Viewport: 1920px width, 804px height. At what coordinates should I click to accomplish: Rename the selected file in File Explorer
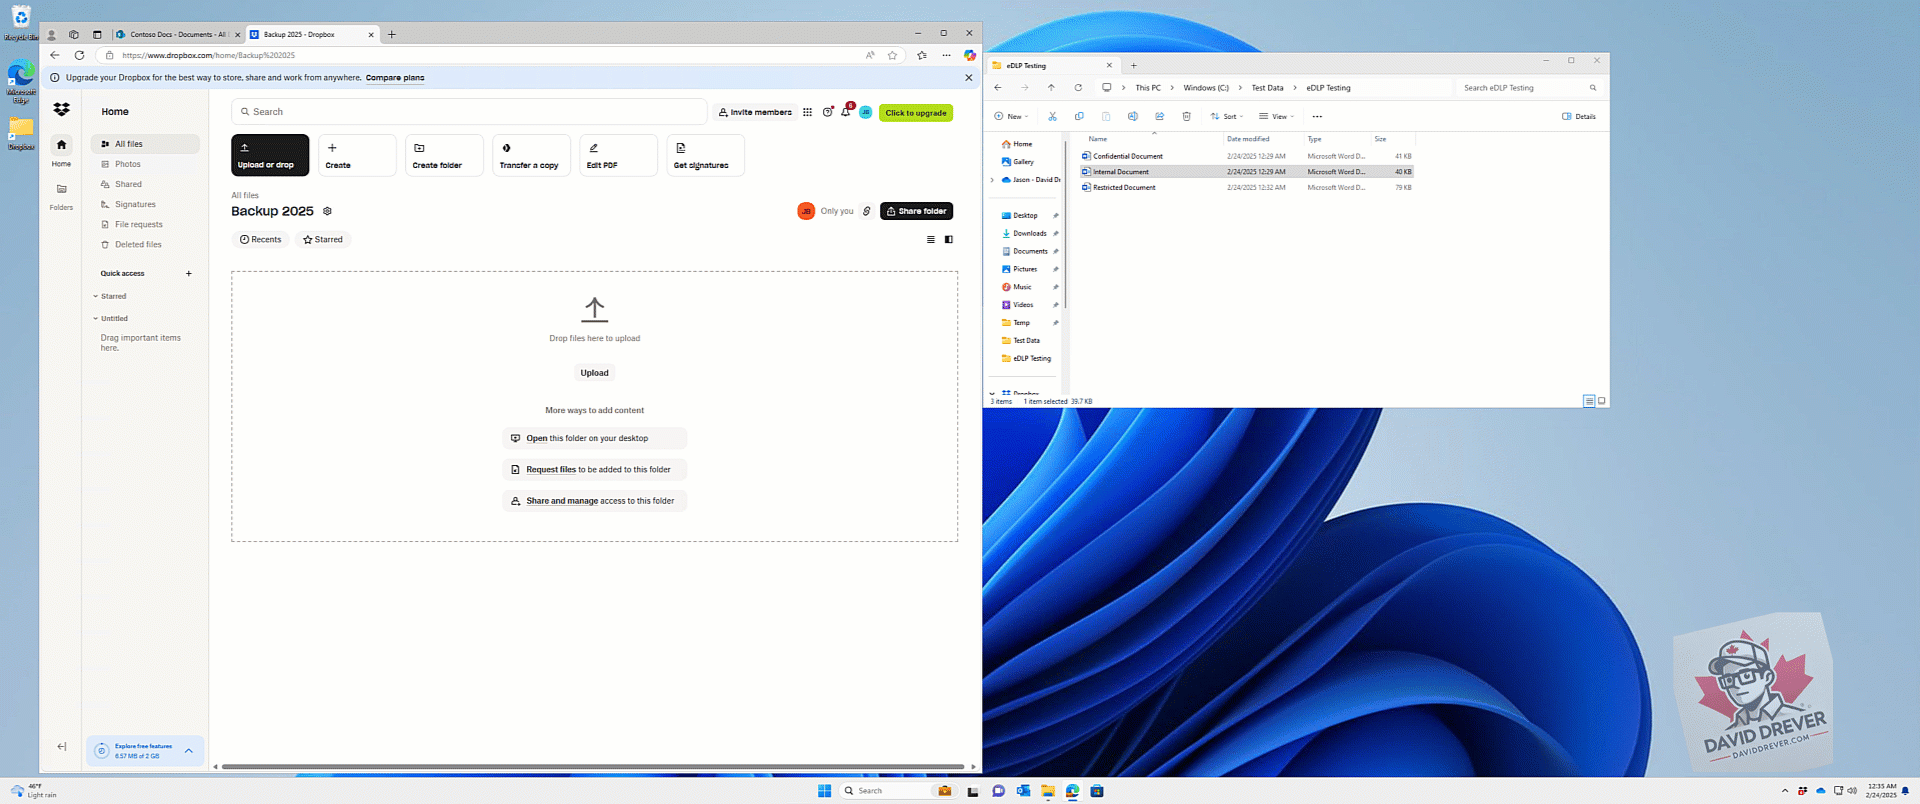tap(1133, 116)
